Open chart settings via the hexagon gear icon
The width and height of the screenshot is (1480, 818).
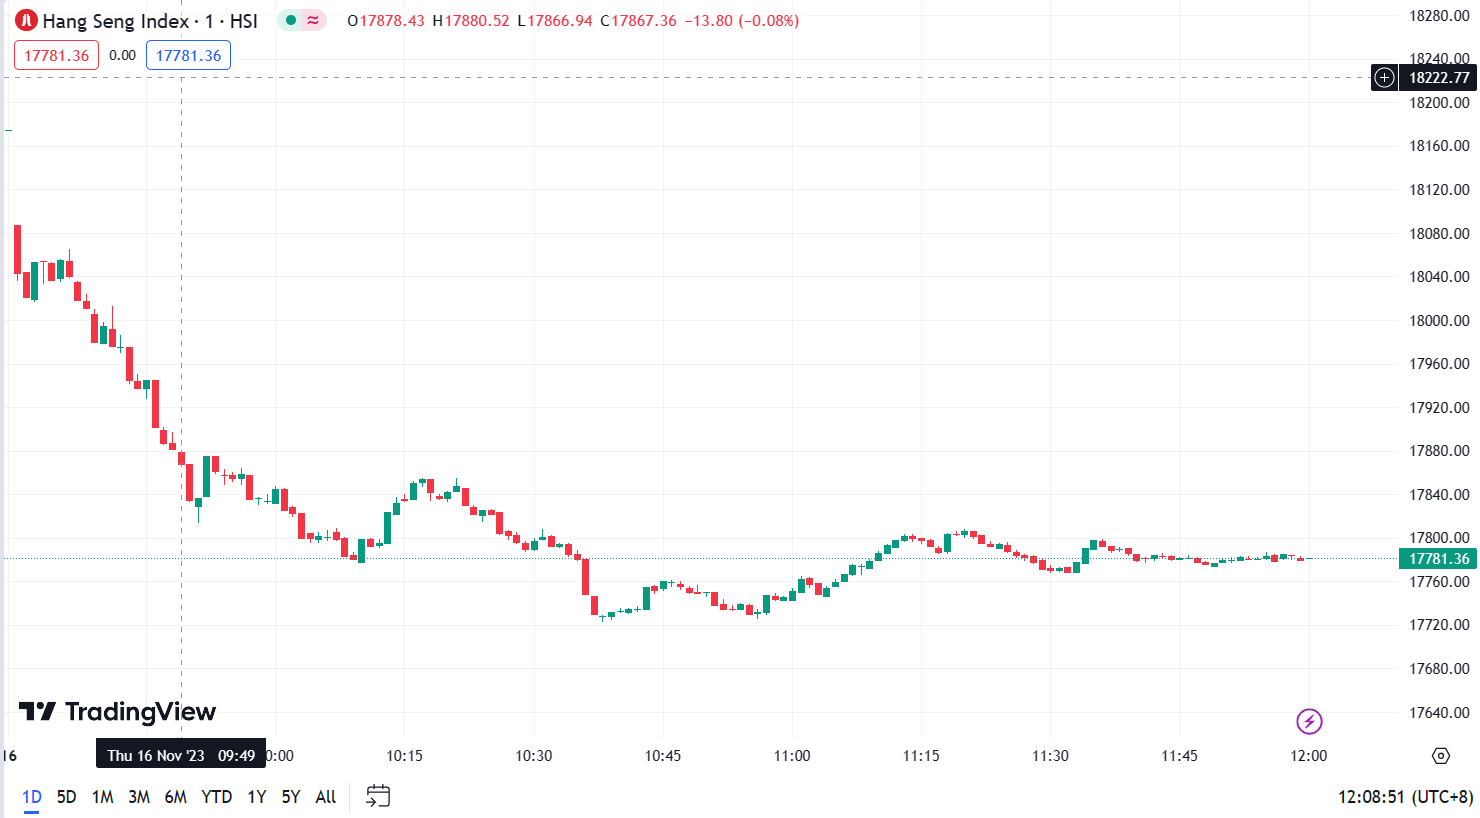(x=1440, y=756)
